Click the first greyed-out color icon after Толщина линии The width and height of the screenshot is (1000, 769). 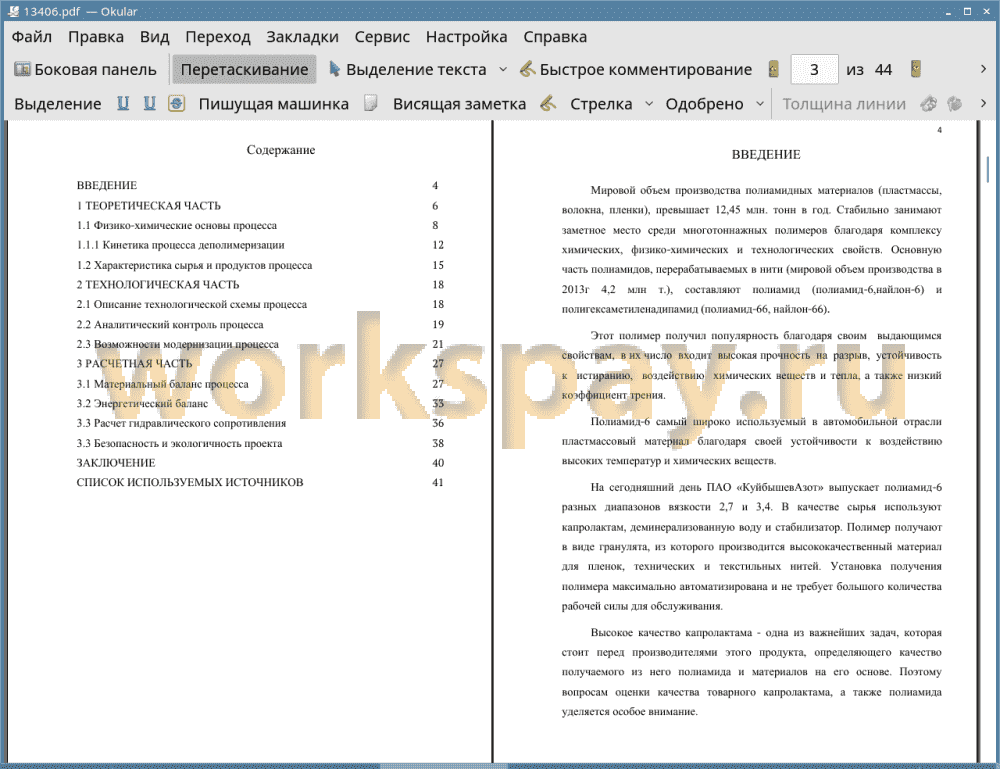coord(929,103)
